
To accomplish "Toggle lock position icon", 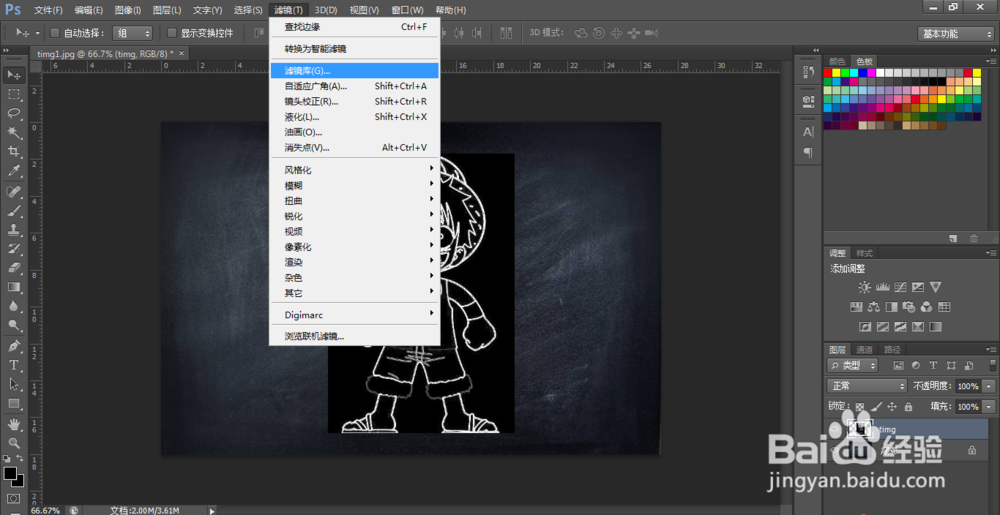I will click(892, 406).
